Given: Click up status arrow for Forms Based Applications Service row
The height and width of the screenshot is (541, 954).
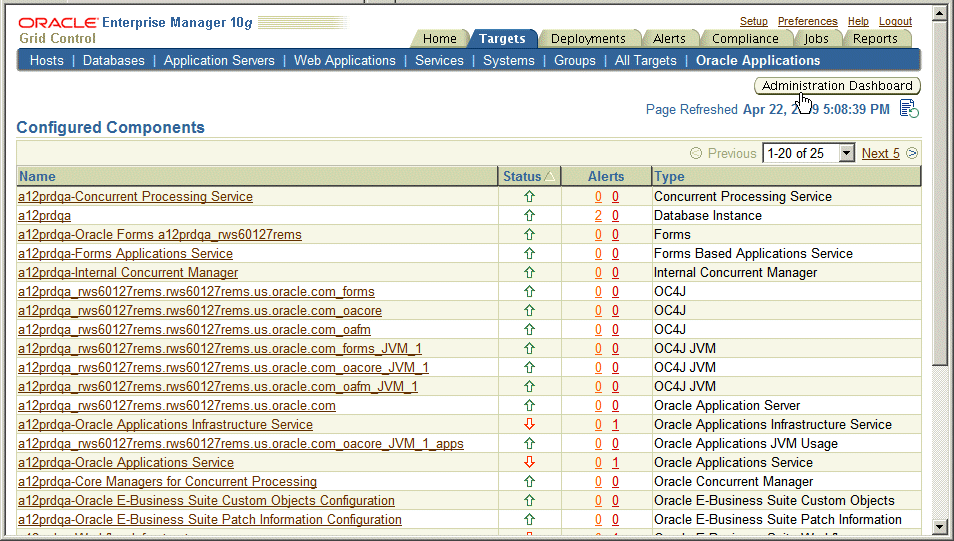Looking at the screenshot, I should pos(529,253).
